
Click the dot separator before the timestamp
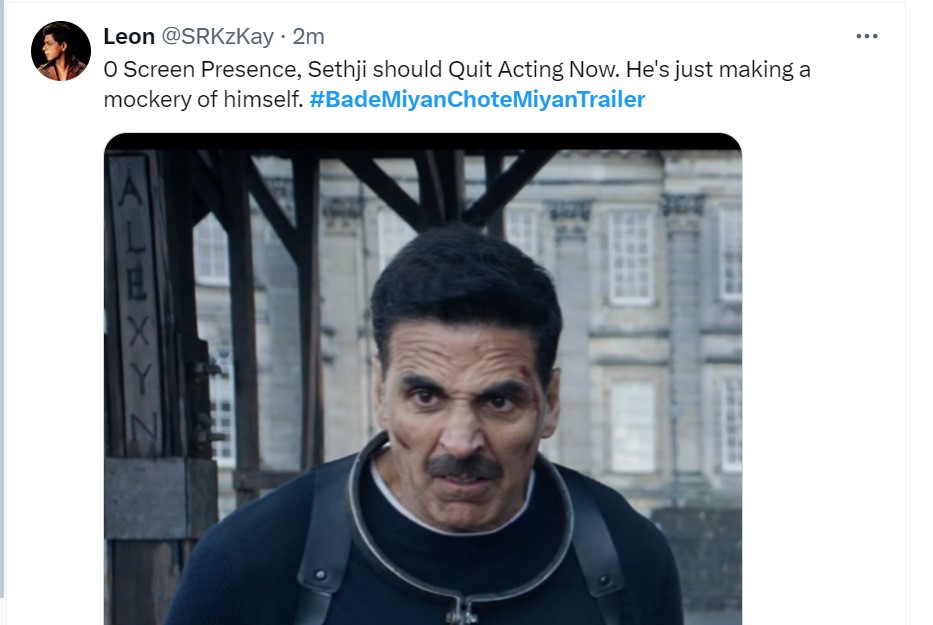tap(282, 37)
